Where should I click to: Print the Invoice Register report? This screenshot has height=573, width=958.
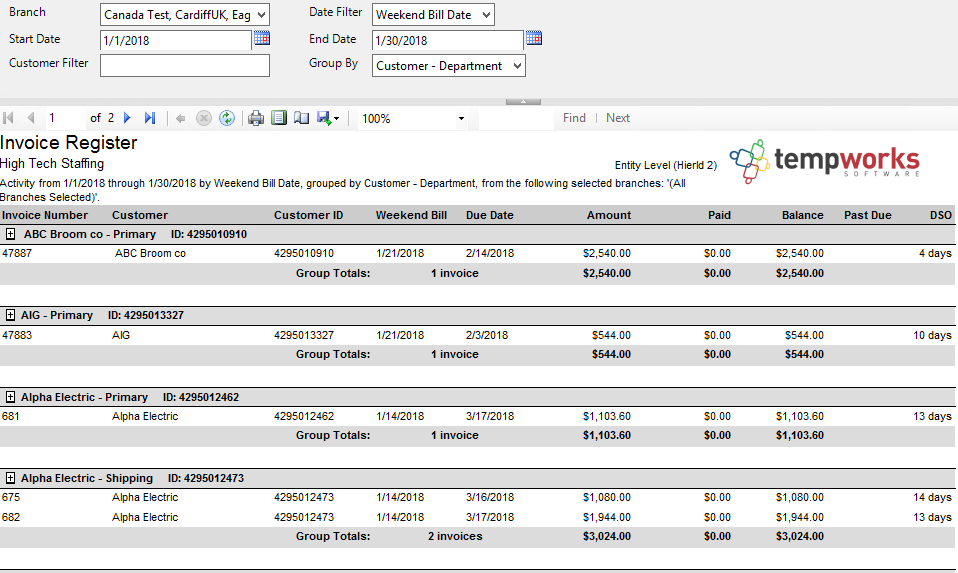256,118
